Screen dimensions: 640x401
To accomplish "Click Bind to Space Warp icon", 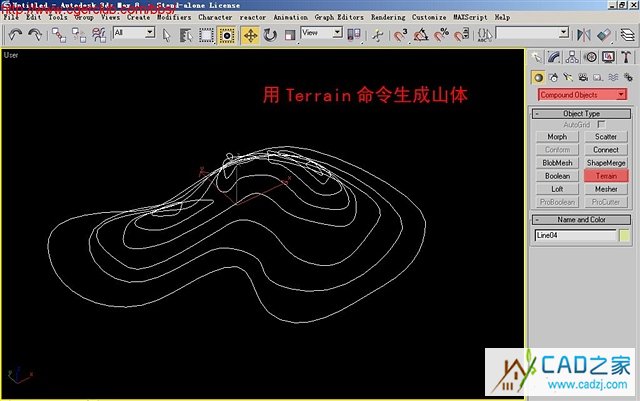I will pos(99,35).
